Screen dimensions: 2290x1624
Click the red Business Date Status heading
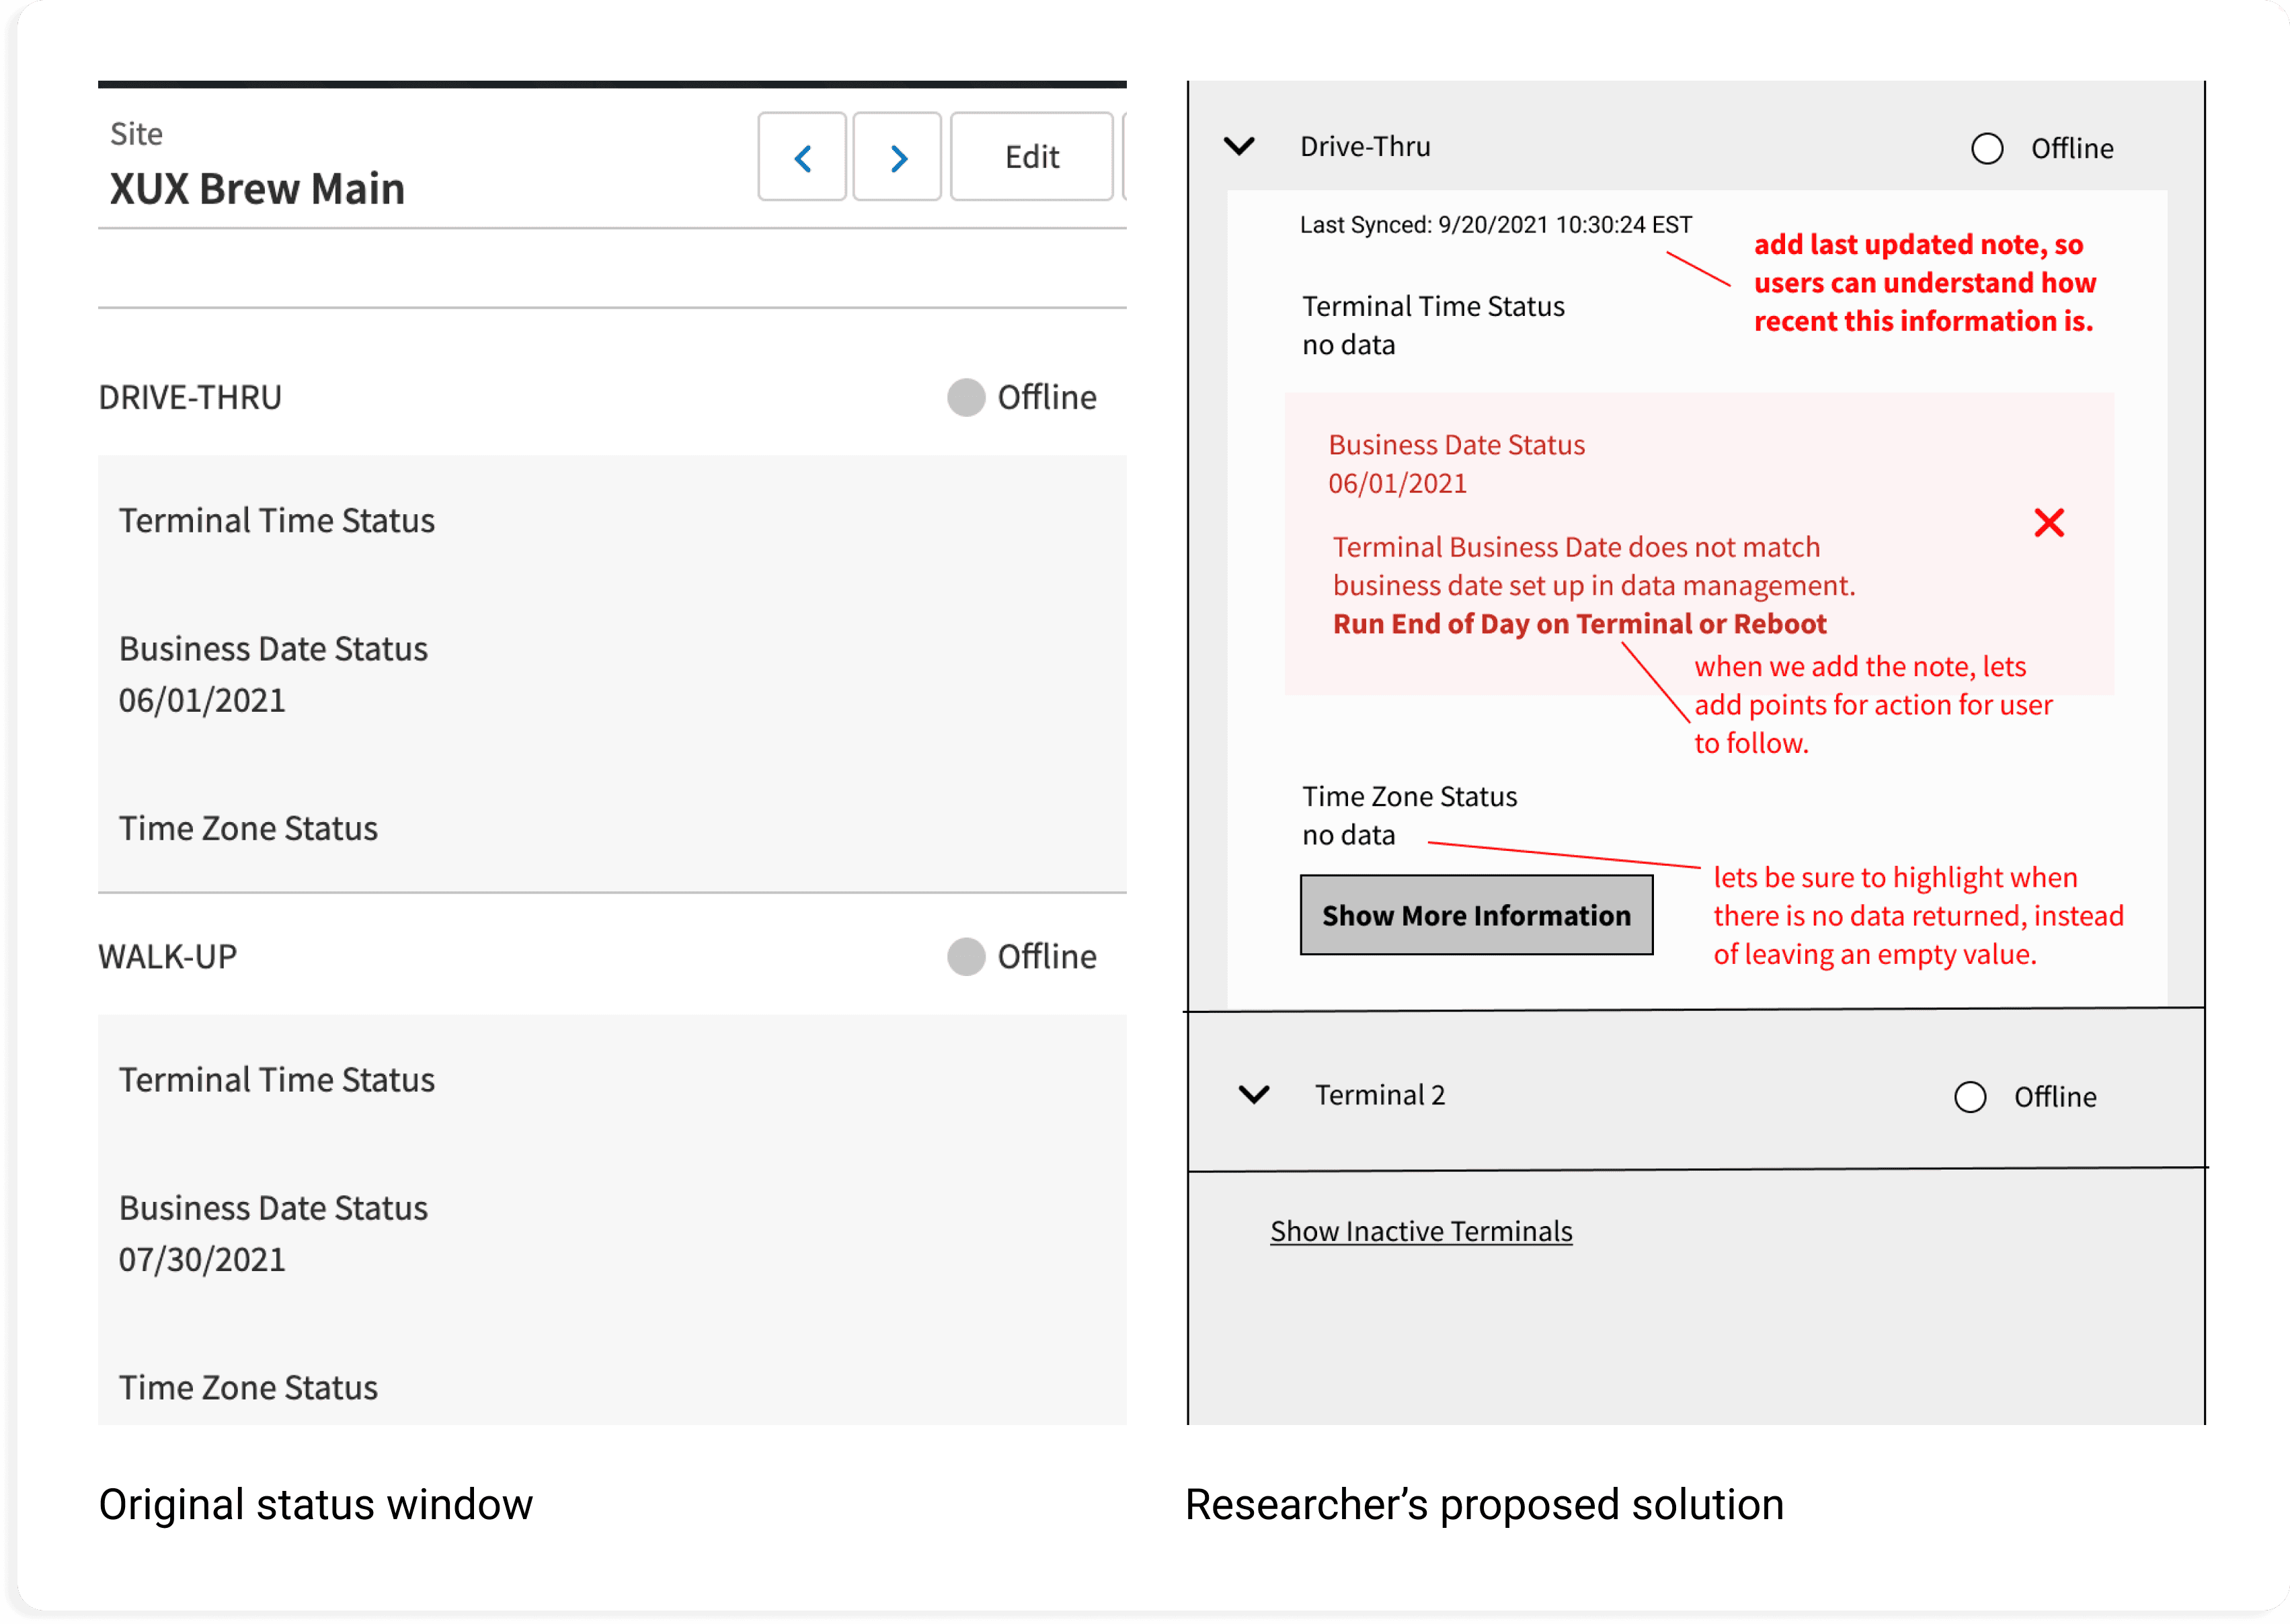1456,445
